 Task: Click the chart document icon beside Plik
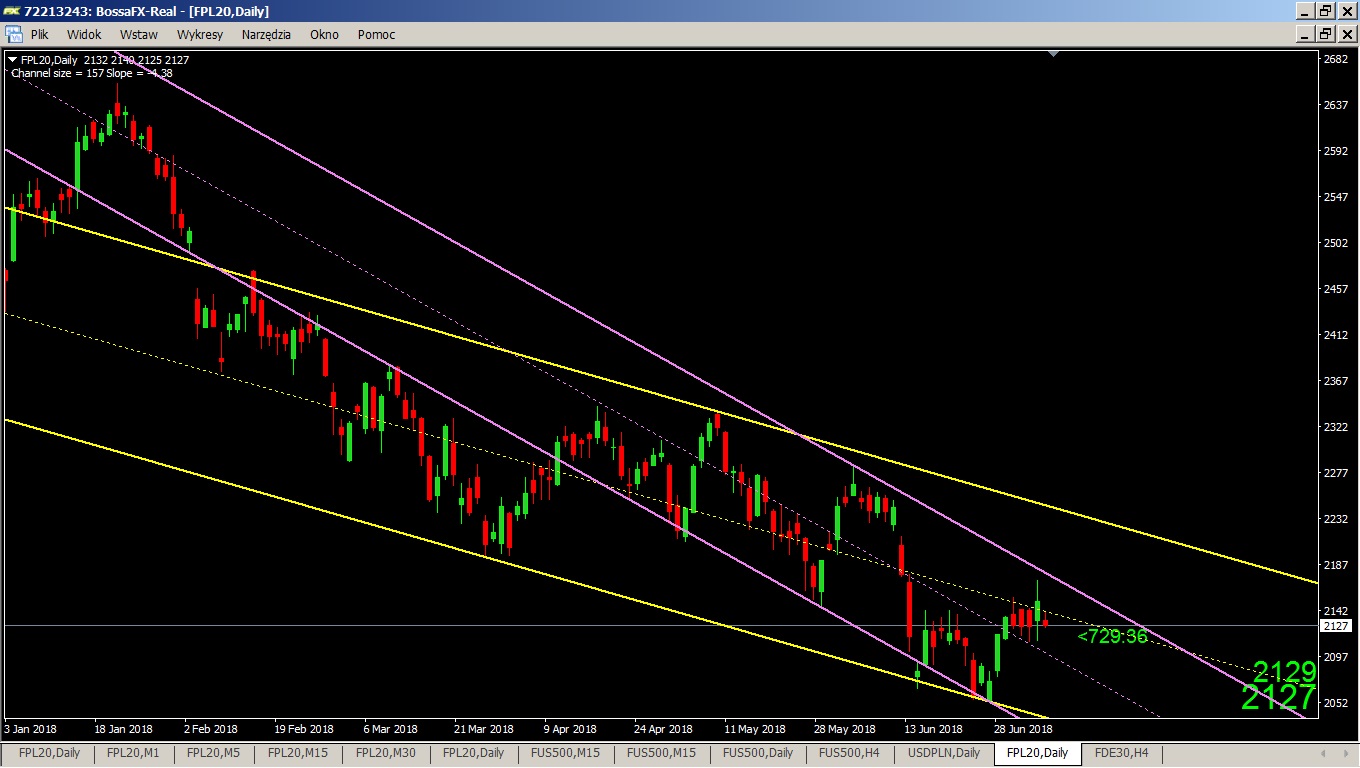pos(14,34)
